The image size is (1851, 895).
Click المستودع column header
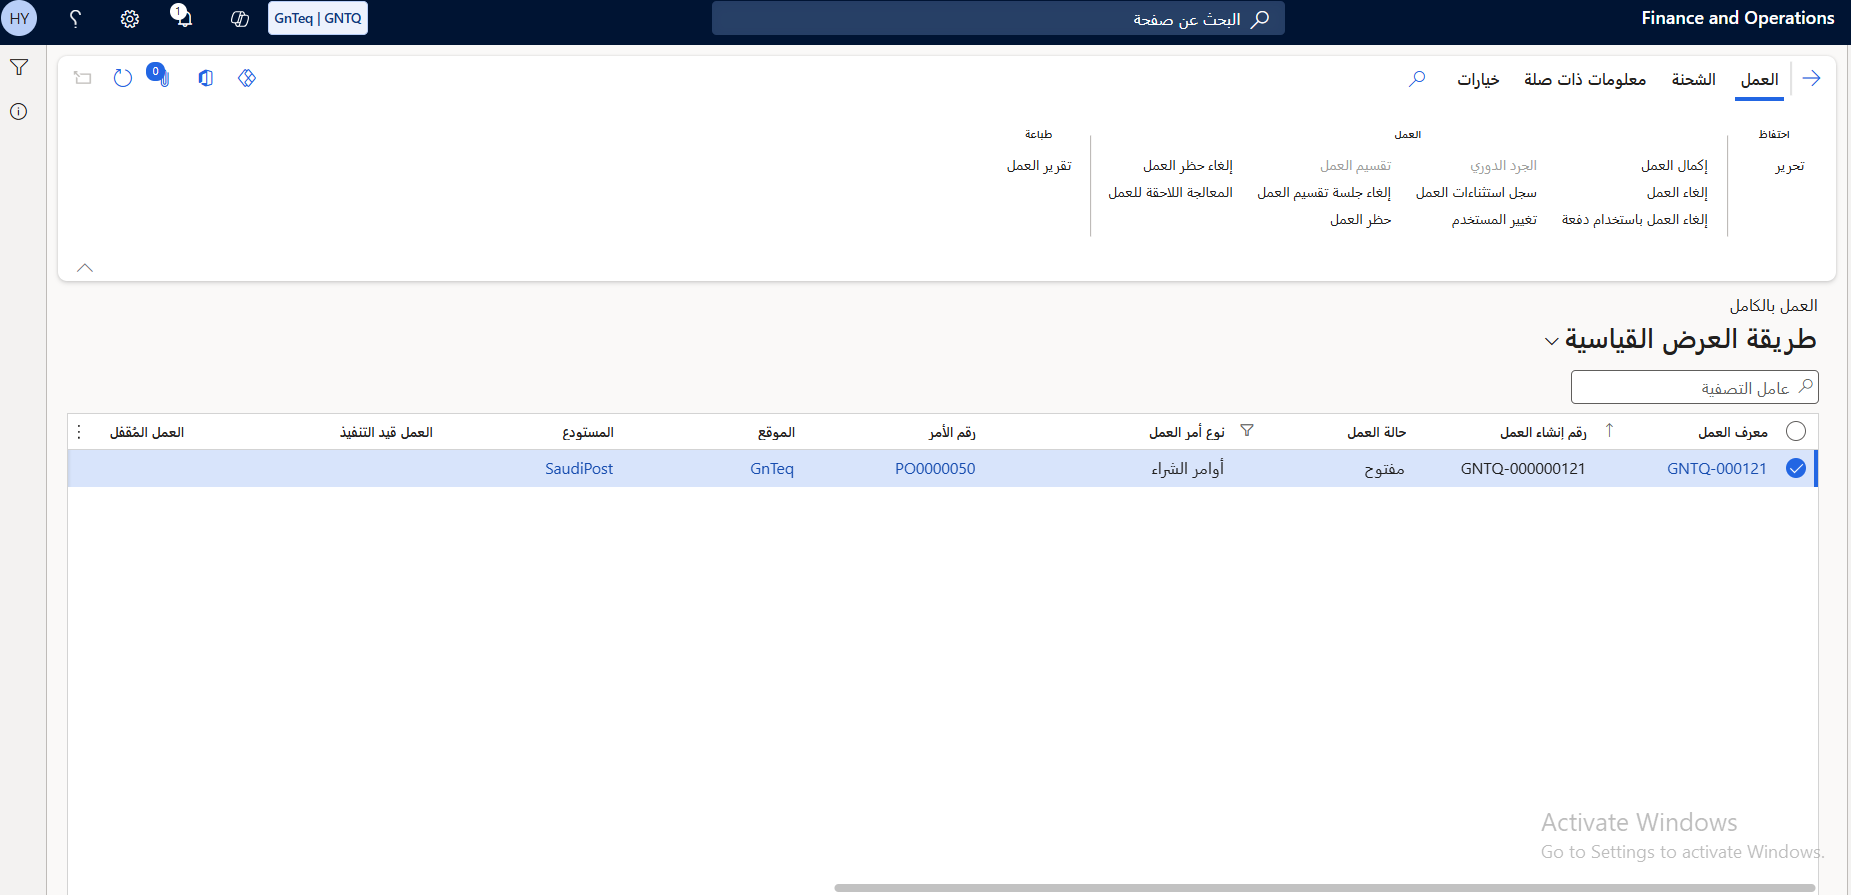tap(588, 432)
